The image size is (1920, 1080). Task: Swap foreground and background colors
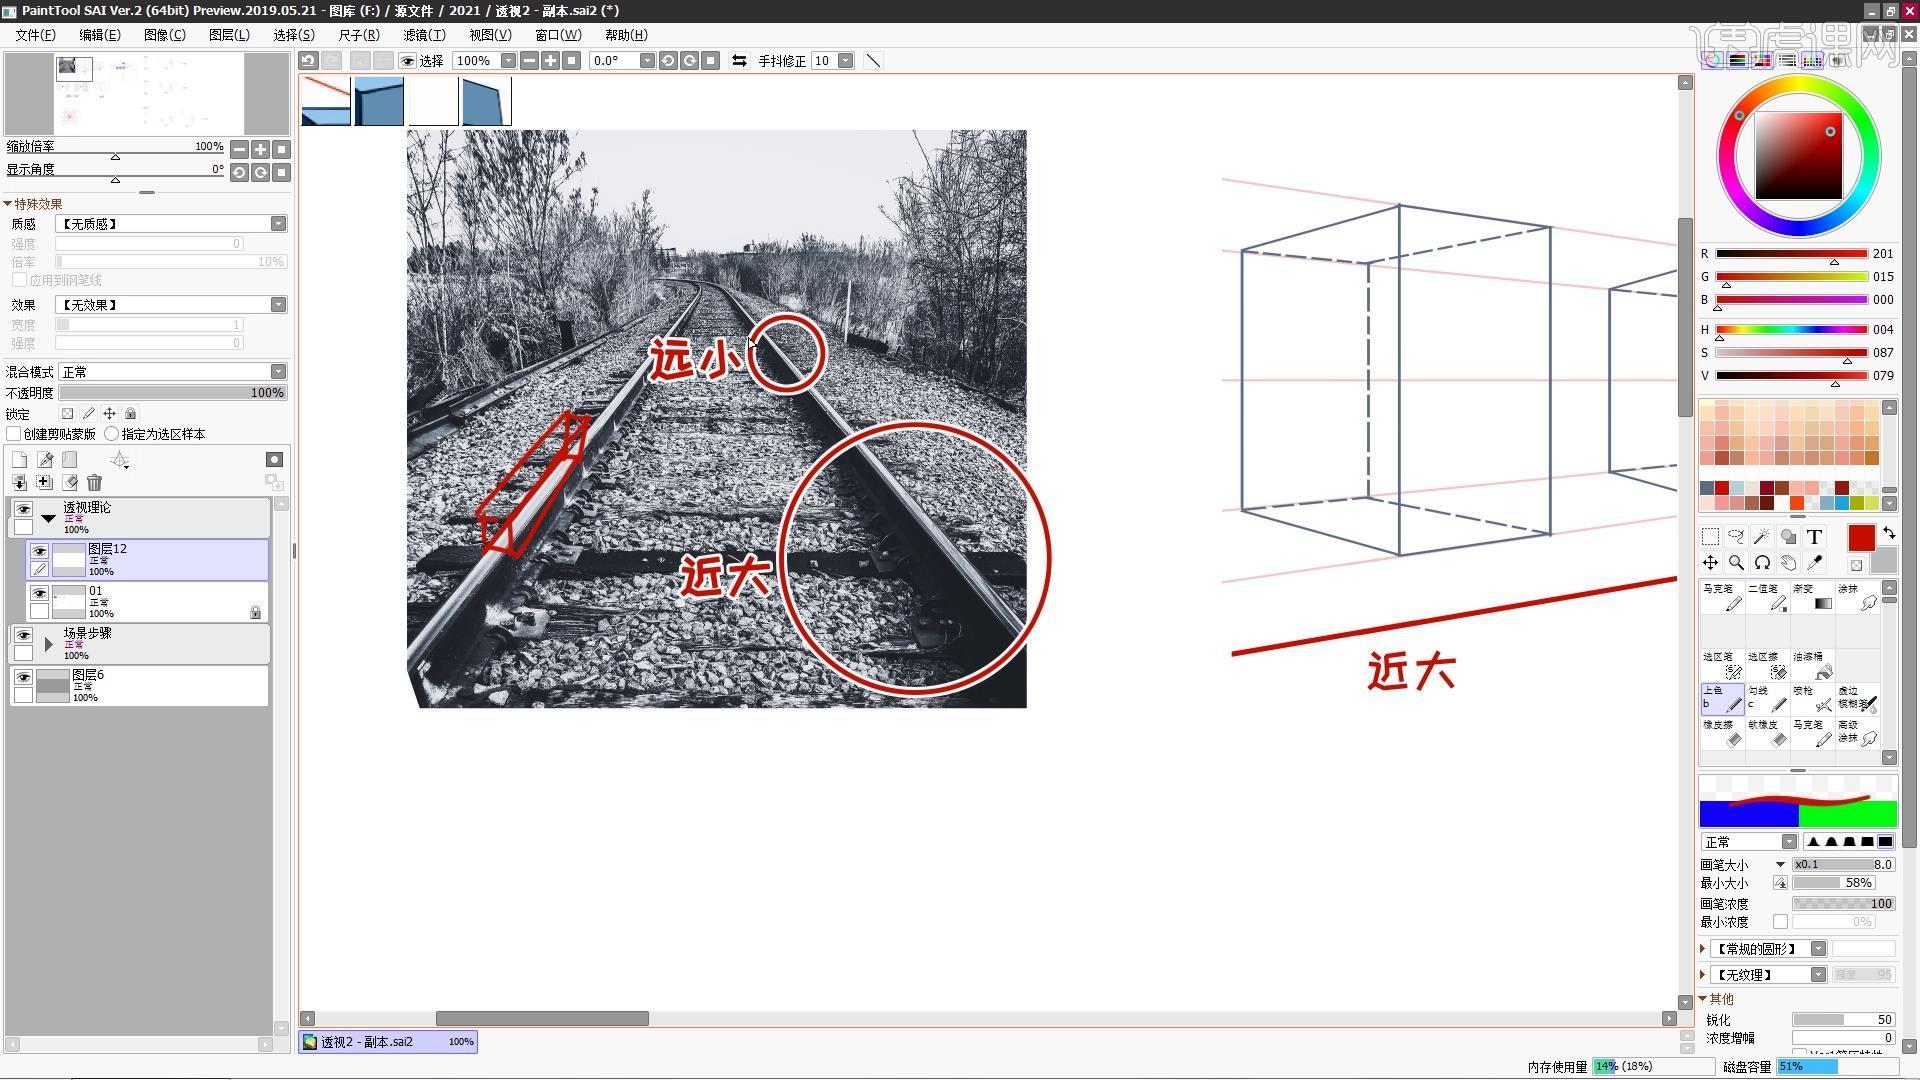[1889, 533]
